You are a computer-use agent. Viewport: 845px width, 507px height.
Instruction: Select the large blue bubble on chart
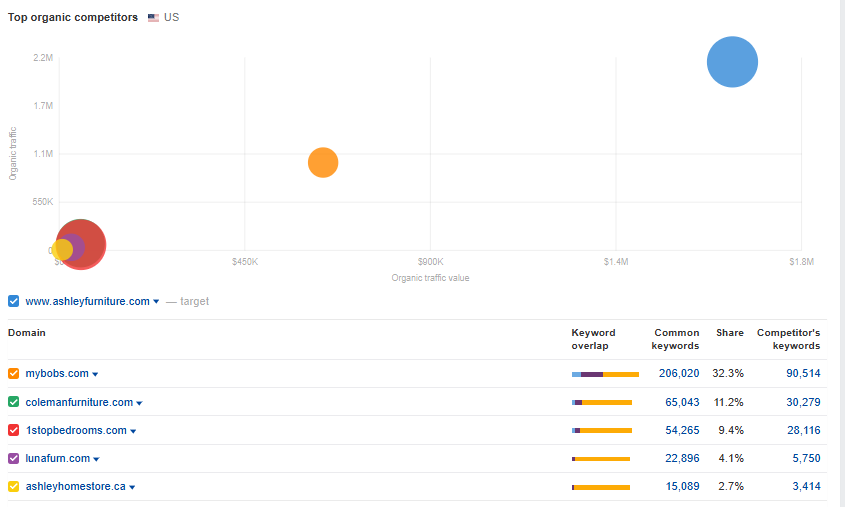tap(732, 62)
